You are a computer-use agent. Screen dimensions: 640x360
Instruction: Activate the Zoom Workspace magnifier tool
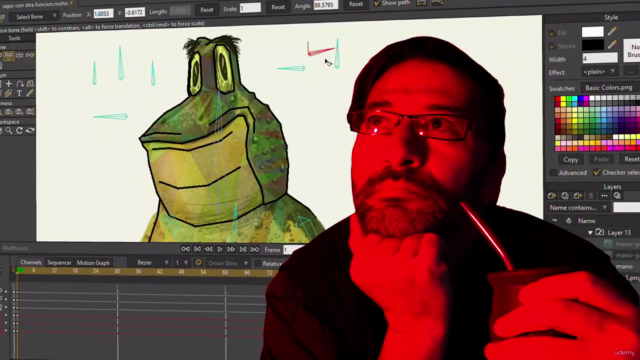(x=9, y=131)
